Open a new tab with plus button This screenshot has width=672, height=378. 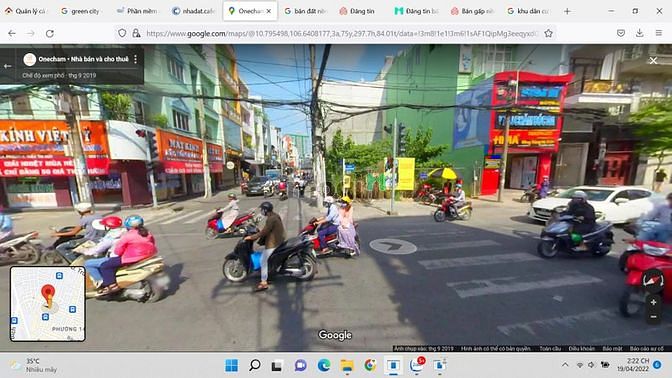(x=567, y=11)
